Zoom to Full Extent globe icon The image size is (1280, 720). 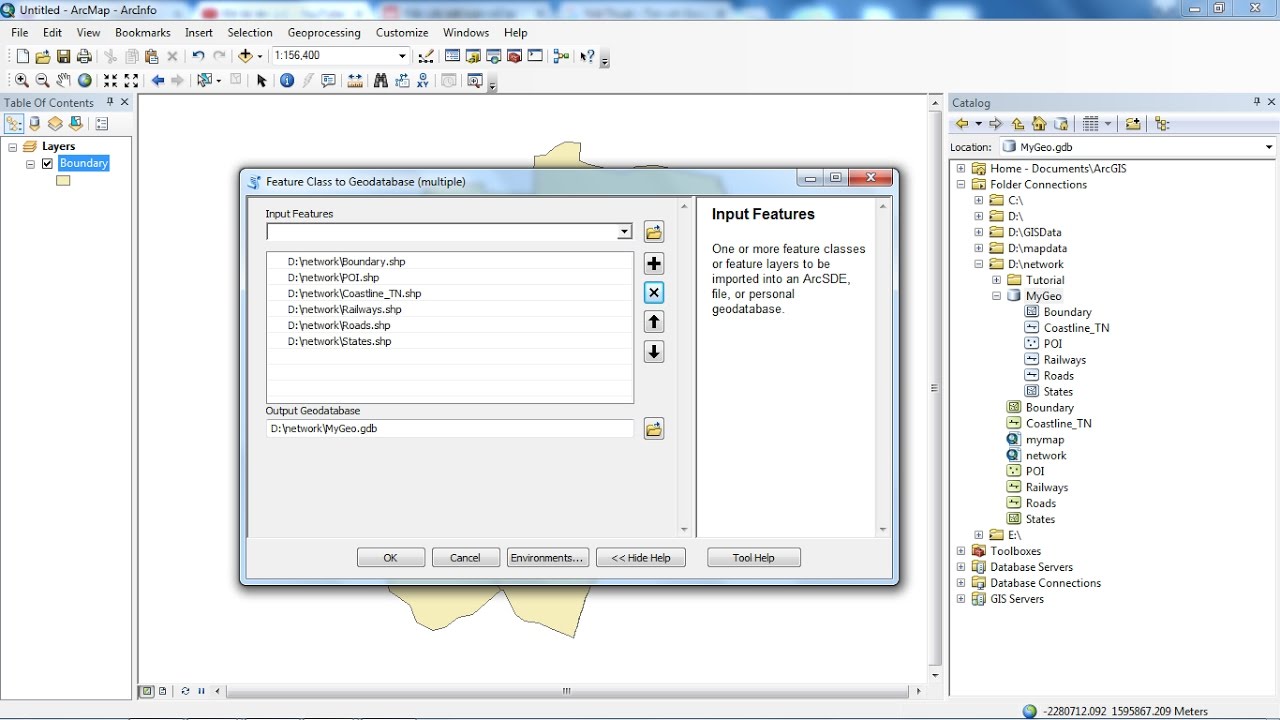(x=85, y=81)
